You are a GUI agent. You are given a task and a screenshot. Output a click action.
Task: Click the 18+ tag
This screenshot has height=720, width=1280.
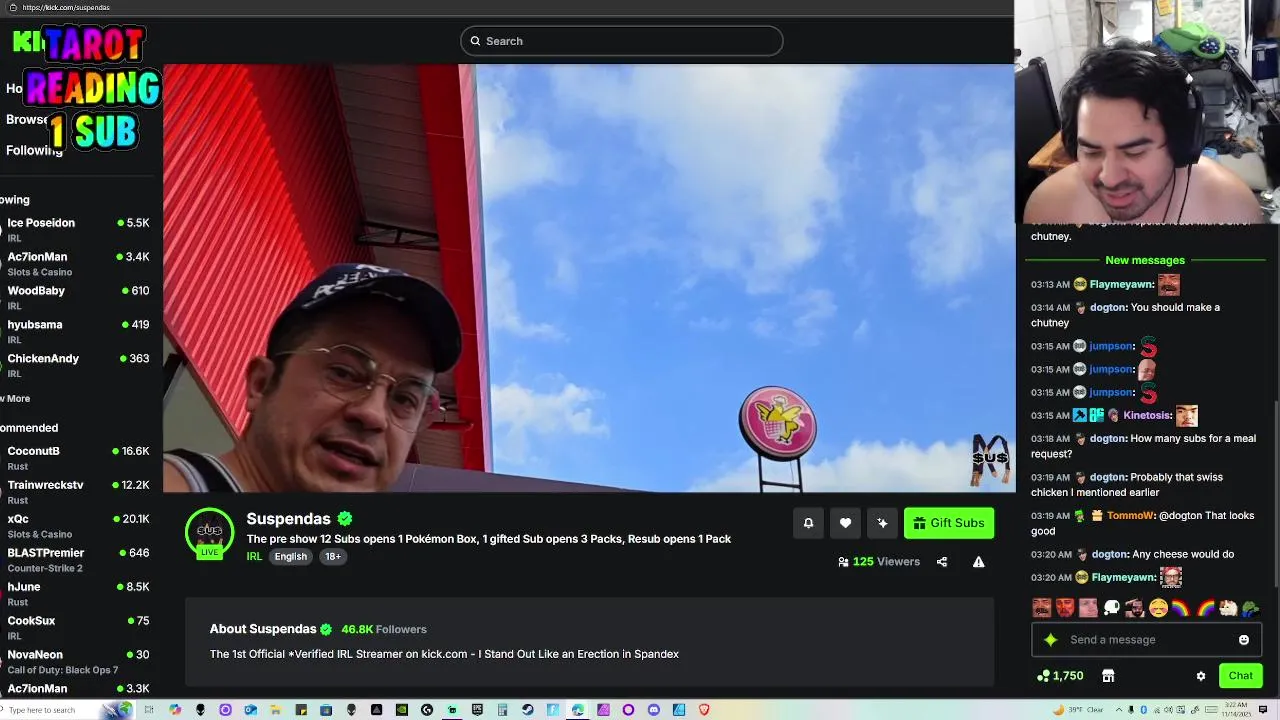pyautogui.click(x=333, y=557)
